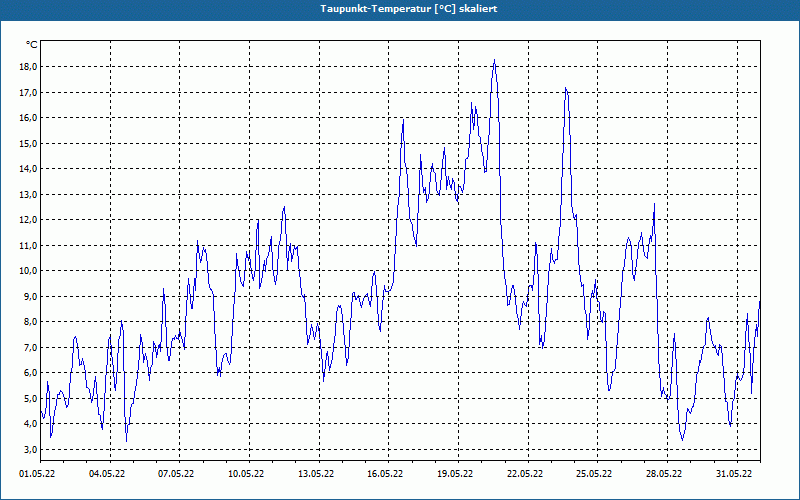800x500 pixels.
Task: Click the 10.05.22 date label
Action: click(x=246, y=474)
